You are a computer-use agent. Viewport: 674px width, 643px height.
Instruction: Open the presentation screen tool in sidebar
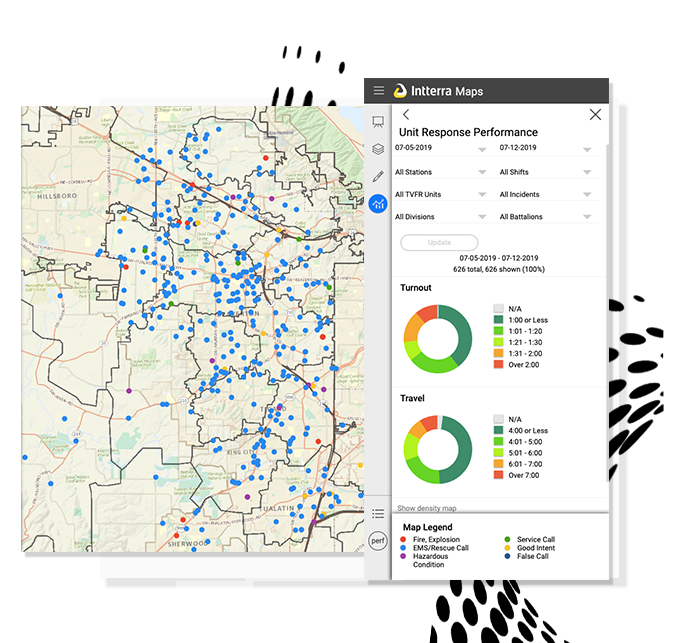point(378,122)
